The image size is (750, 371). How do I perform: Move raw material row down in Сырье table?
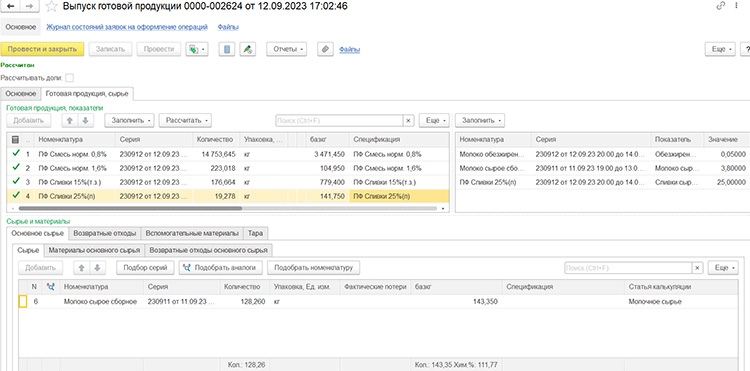point(97,268)
